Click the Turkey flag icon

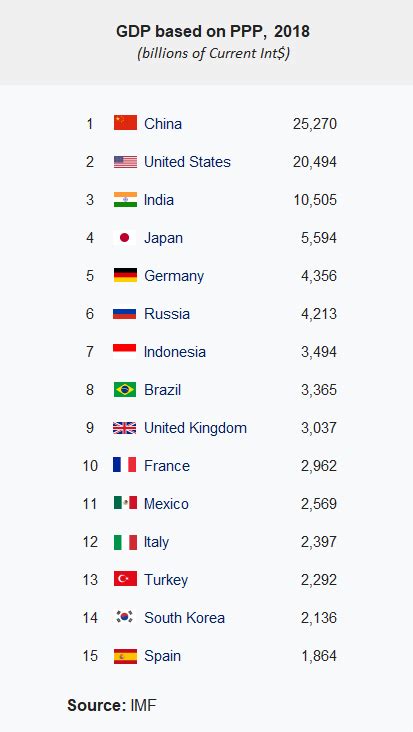click(x=125, y=579)
